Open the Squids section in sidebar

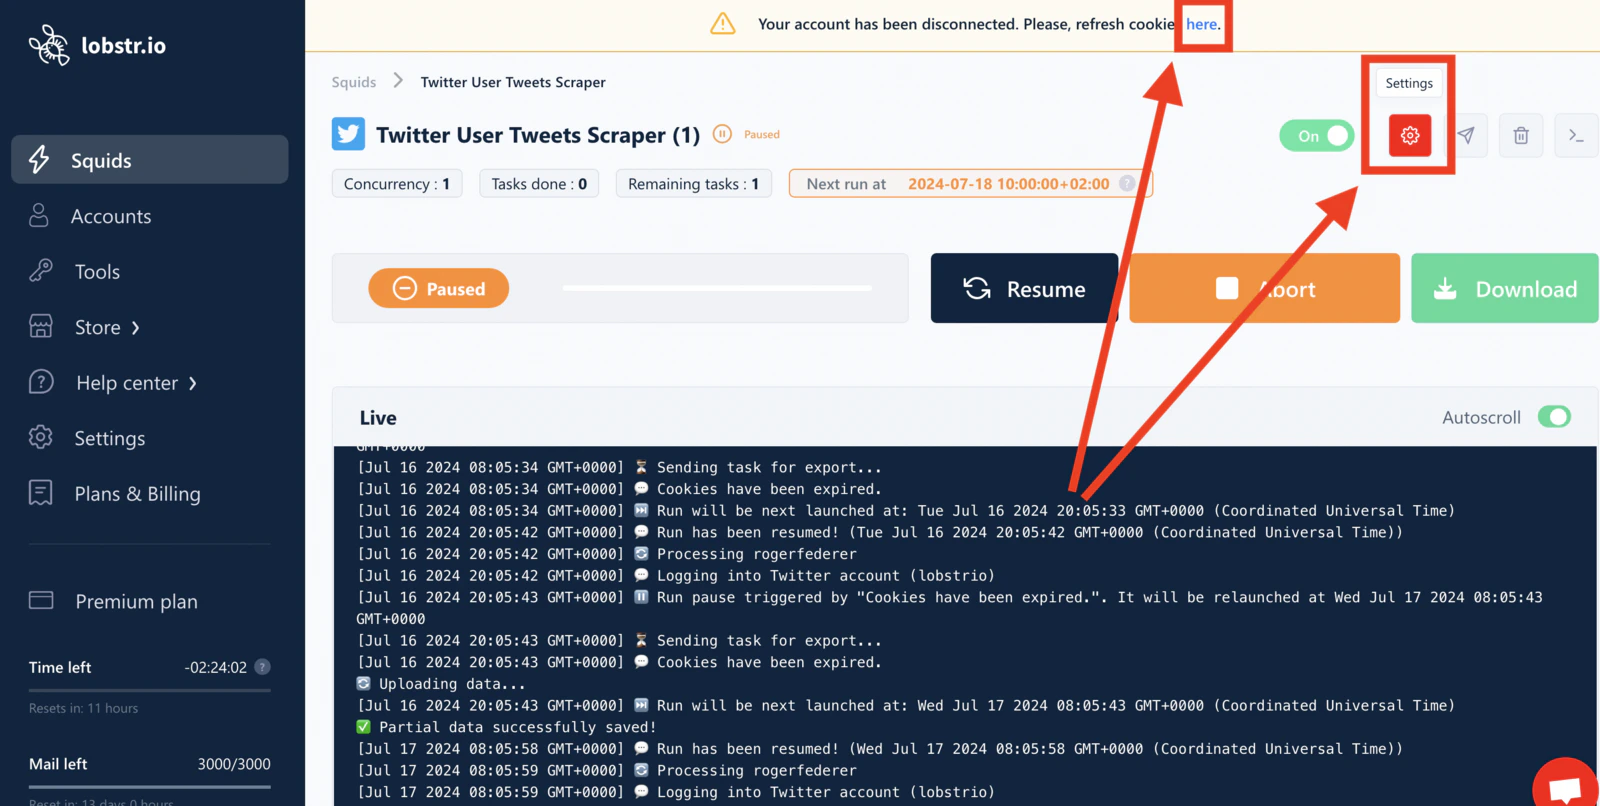150,160
